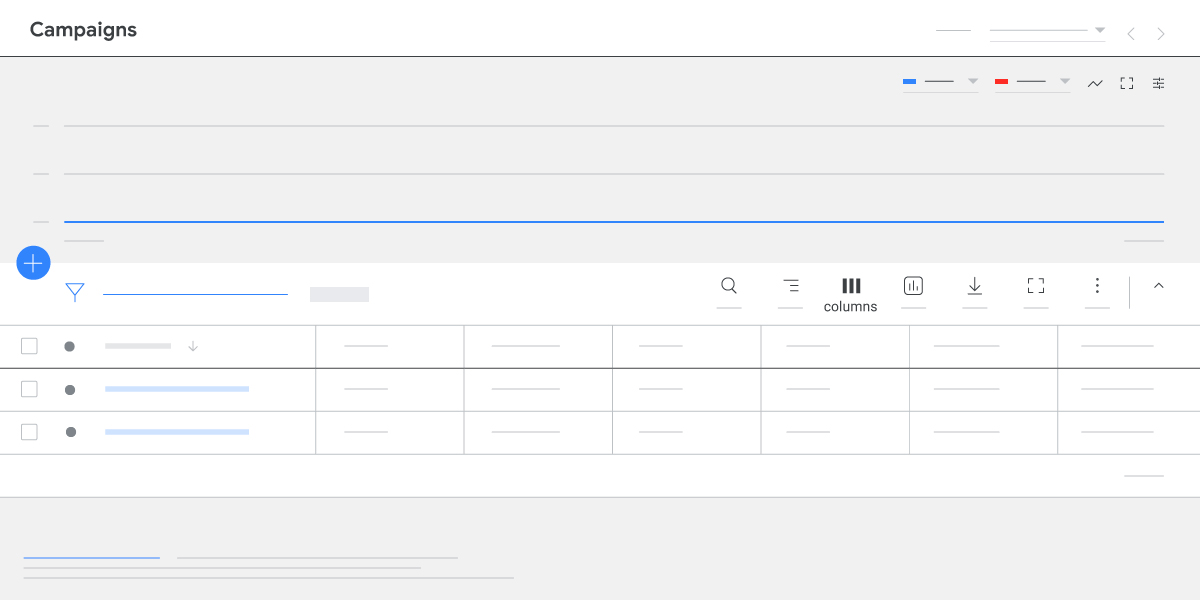Screen dimensions: 1200x600
Task: Open the filter funnel for campaigns
Action: tap(74, 291)
